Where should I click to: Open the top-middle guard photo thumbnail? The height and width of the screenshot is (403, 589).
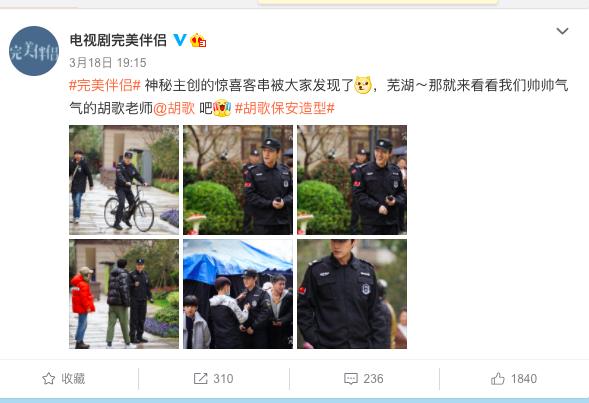(x=238, y=180)
